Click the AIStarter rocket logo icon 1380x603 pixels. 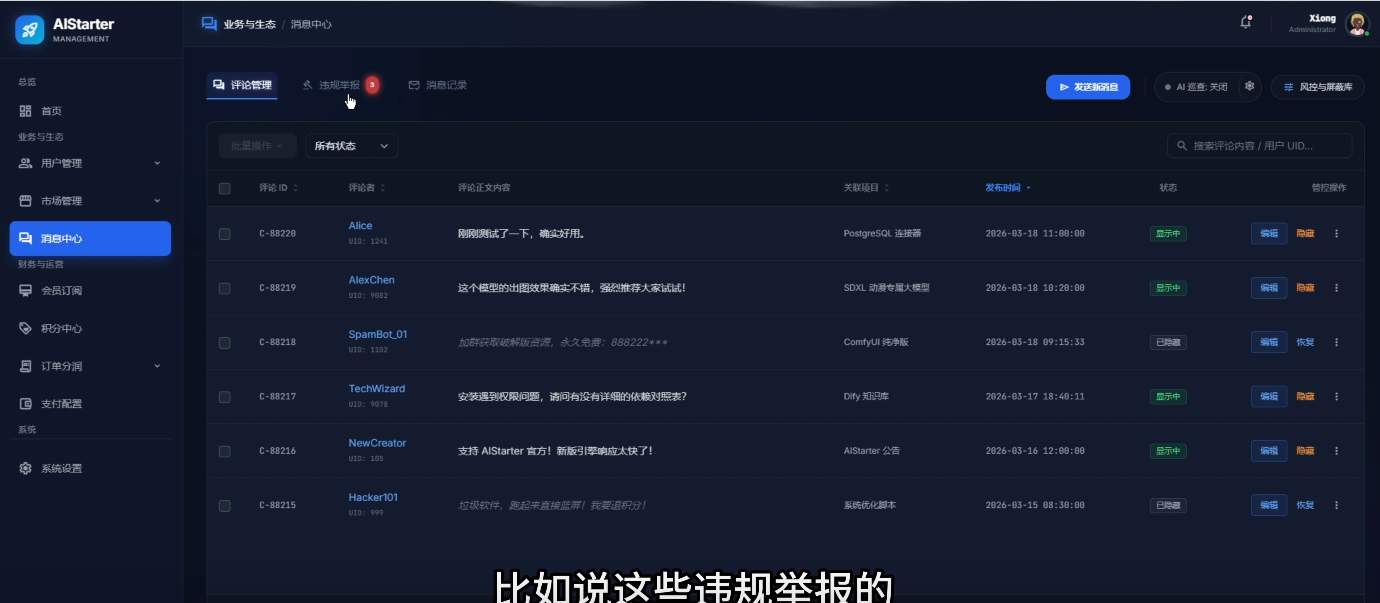point(30,30)
